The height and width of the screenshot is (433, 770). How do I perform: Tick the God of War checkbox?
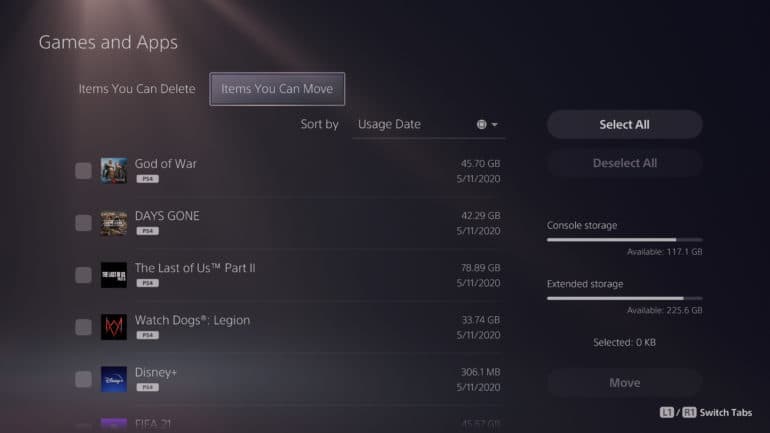tap(83, 171)
